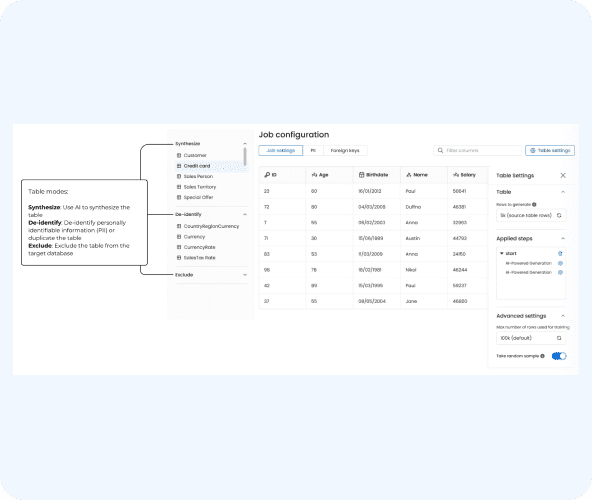Click the Name cell 'Nikol'
The image size is (592, 500).
click(x=411, y=270)
